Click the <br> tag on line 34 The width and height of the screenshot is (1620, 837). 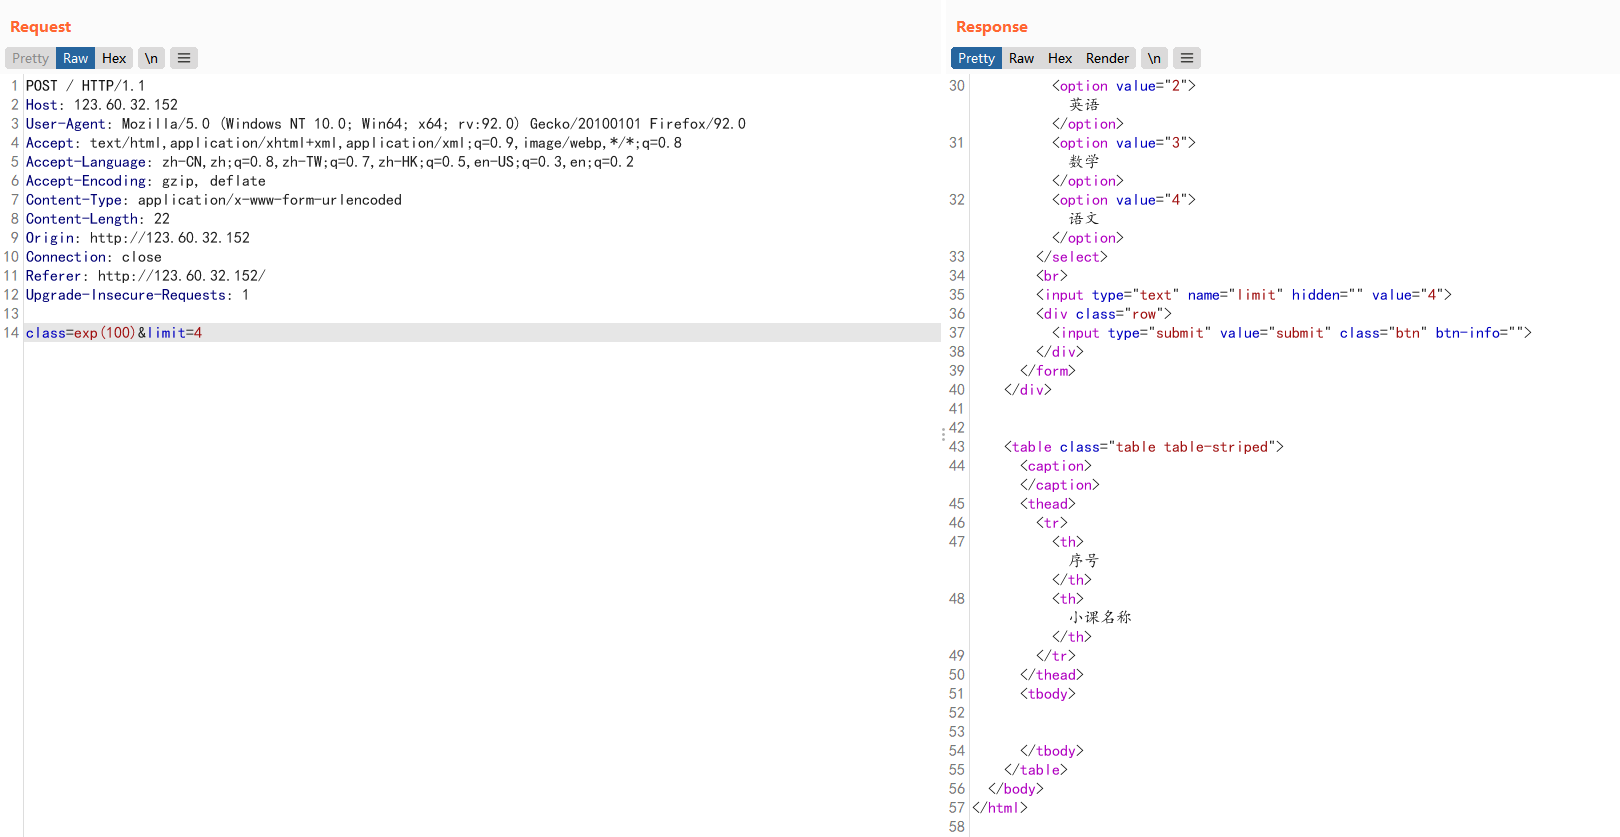coord(1052,276)
